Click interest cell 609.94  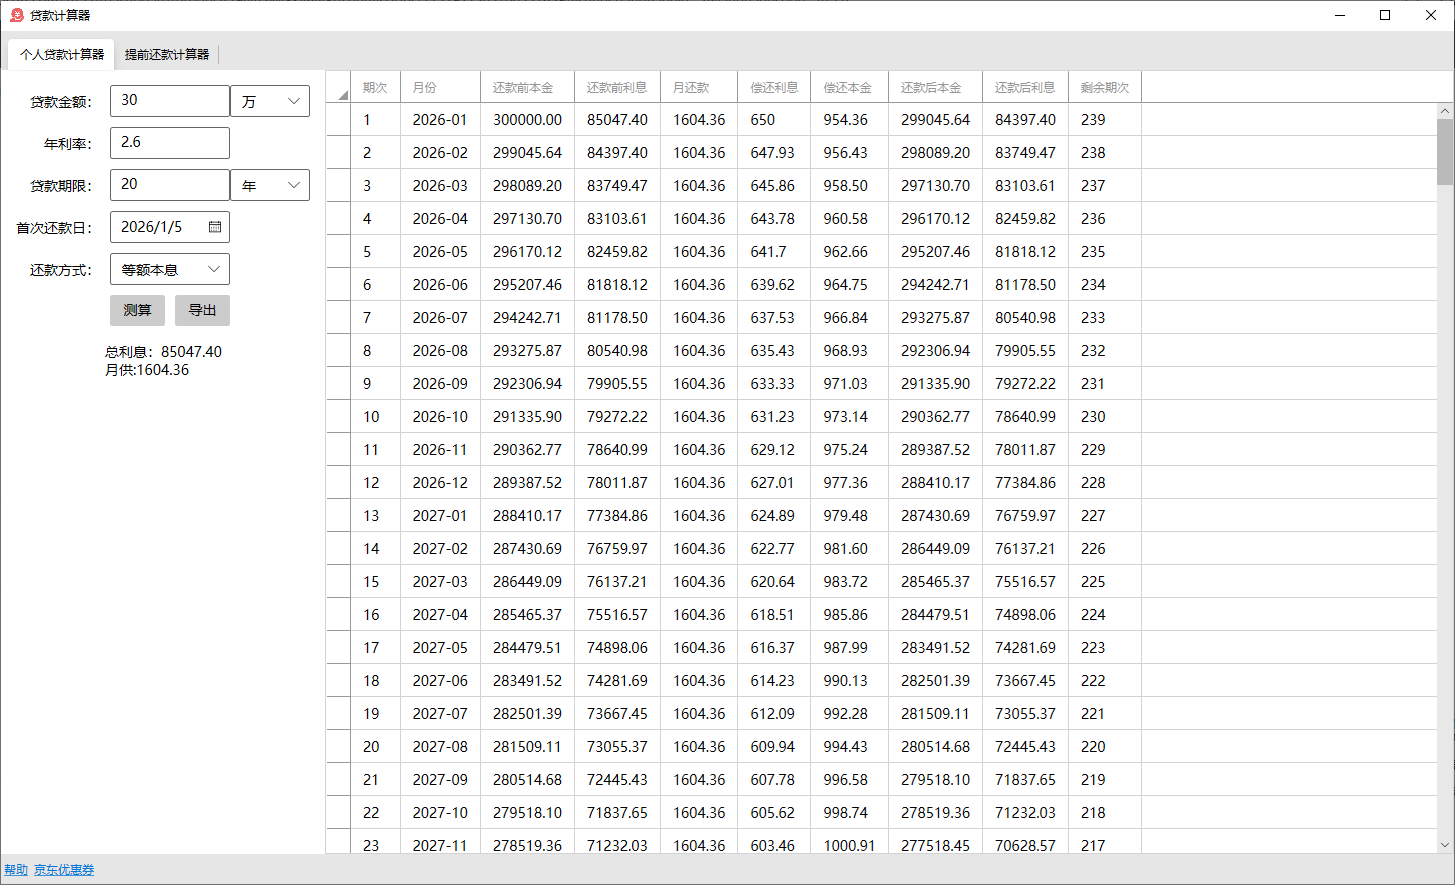(x=774, y=746)
